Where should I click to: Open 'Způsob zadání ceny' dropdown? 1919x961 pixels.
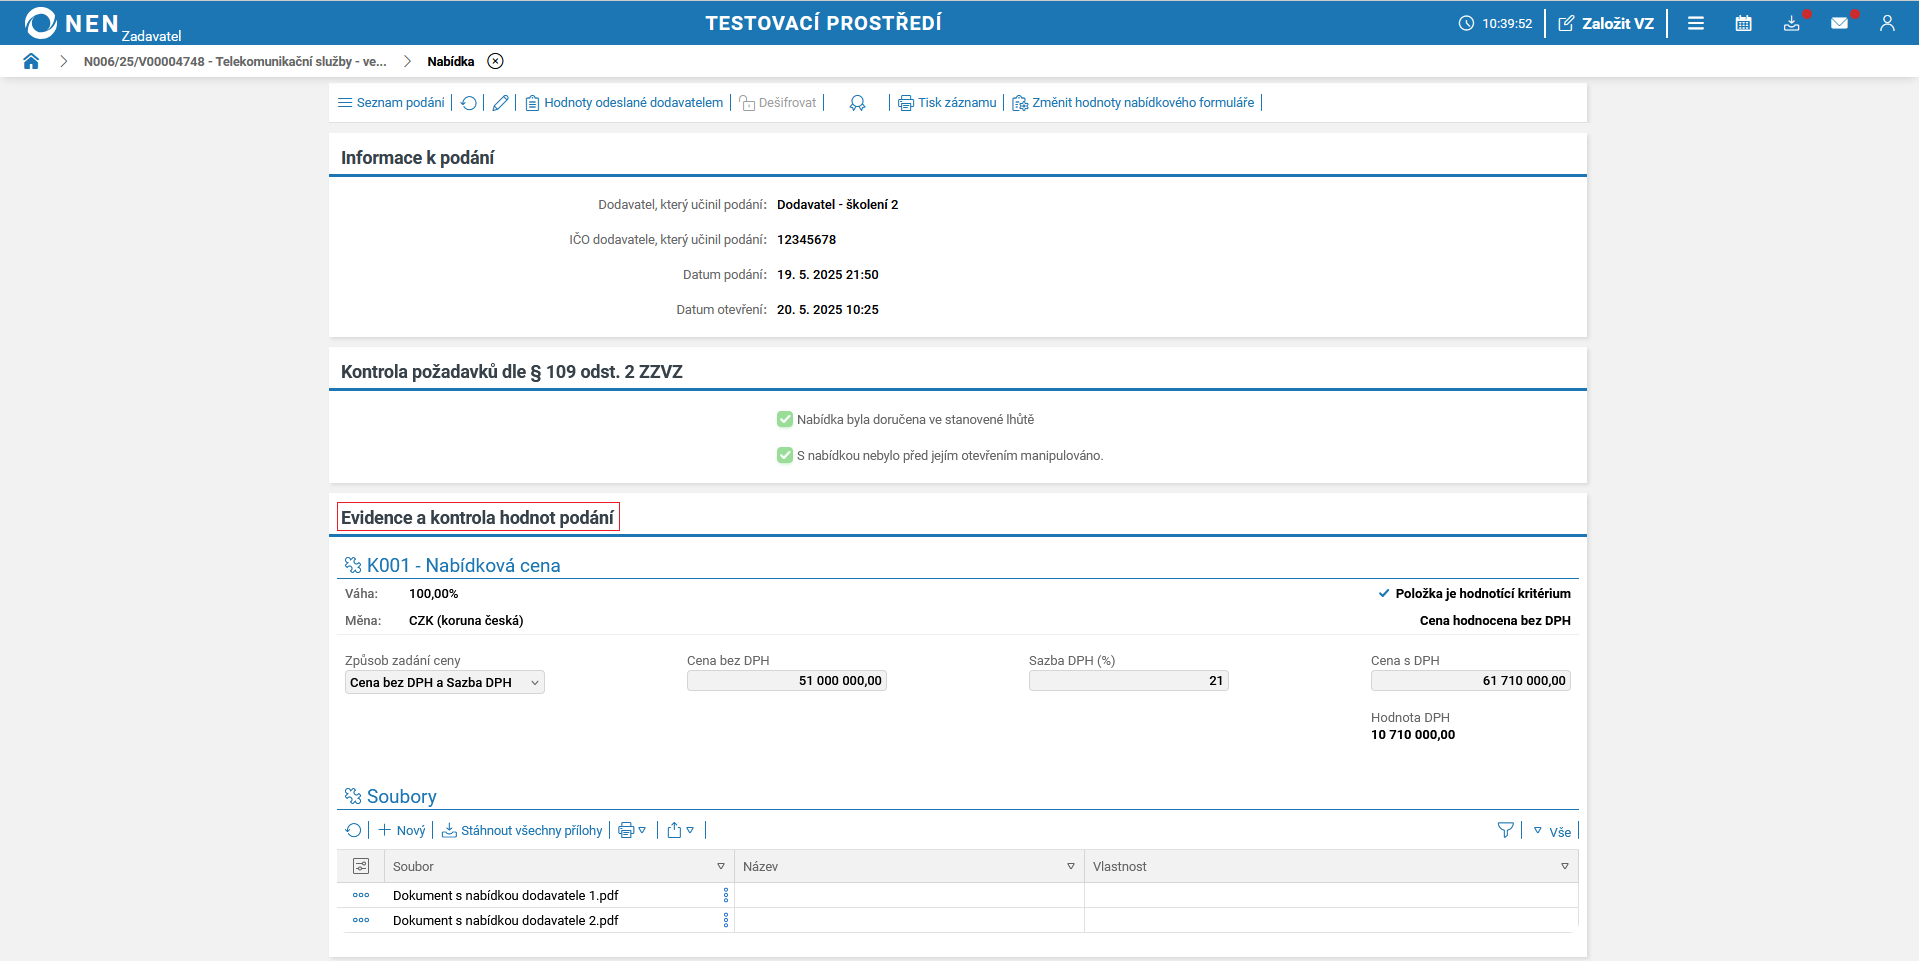point(444,682)
